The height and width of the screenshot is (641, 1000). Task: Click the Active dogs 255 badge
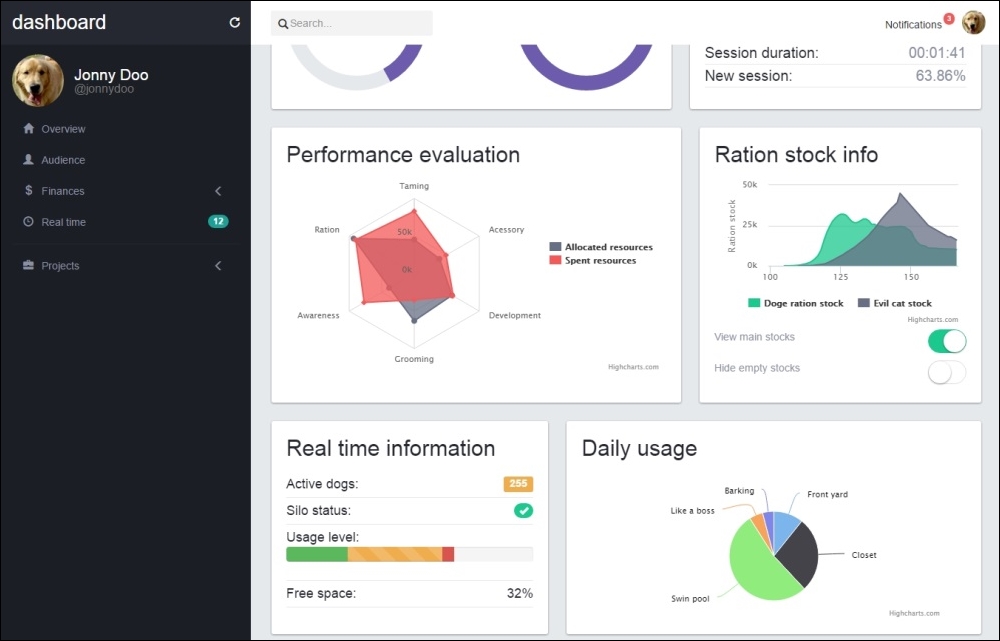pos(518,483)
